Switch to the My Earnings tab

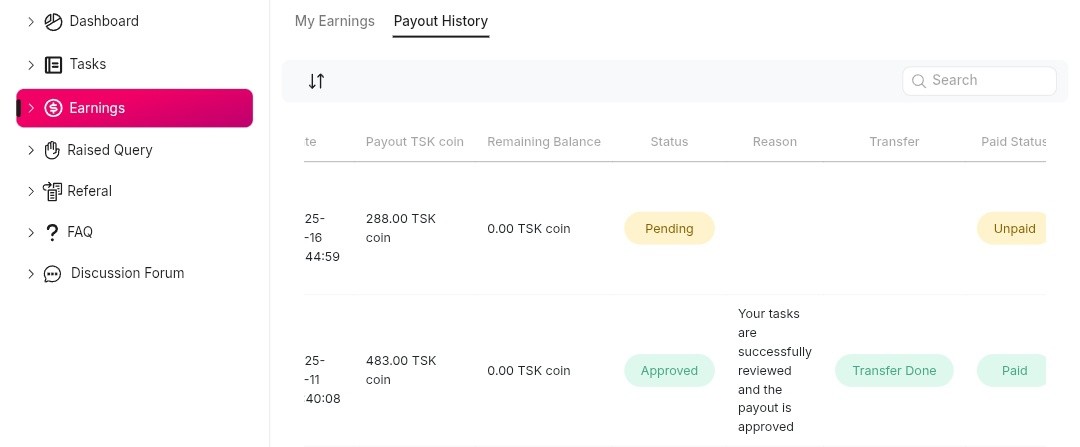tap(334, 21)
